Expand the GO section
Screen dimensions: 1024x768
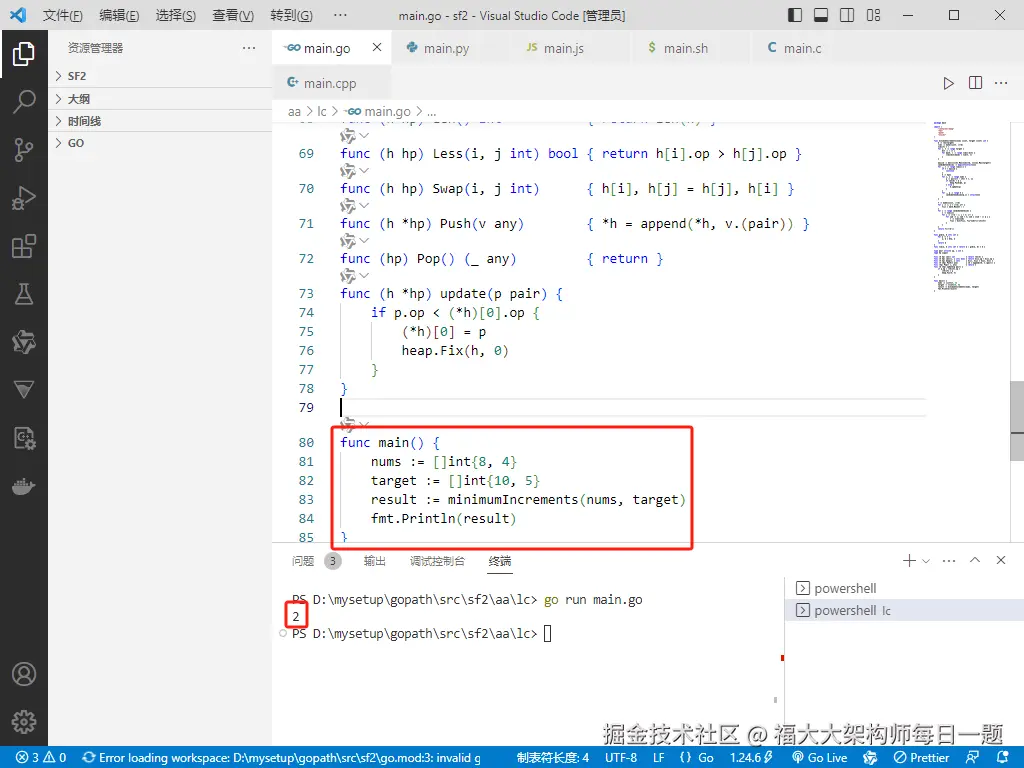(x=160, y=143)
